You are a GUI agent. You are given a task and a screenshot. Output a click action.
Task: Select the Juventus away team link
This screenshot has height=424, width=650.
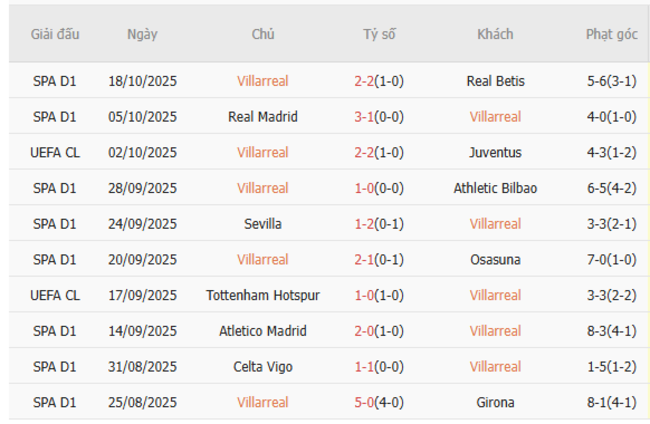coord(495,153)
